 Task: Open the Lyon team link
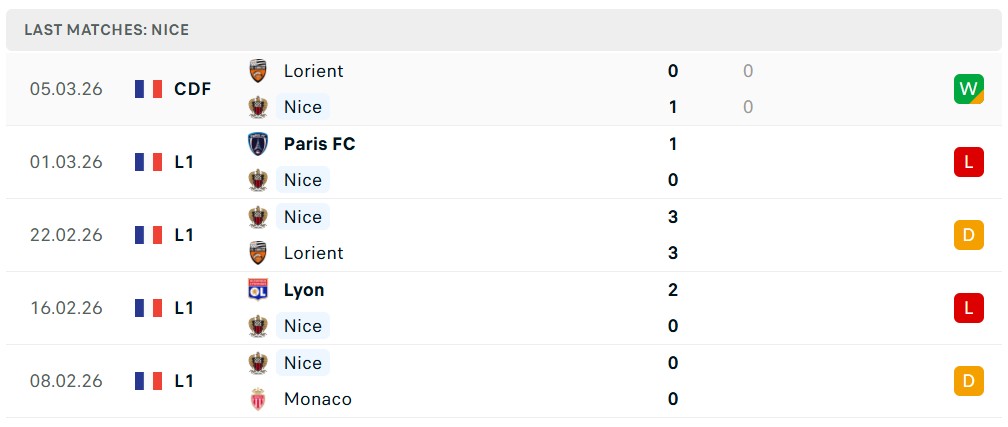click(304, 290)
